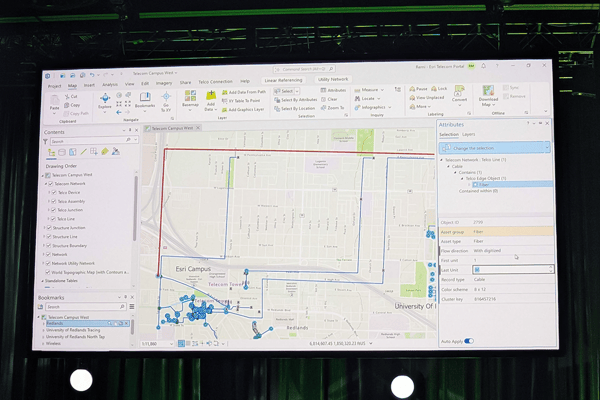Pause labeling
Screen dimensions: 600x400
point(418,89)
